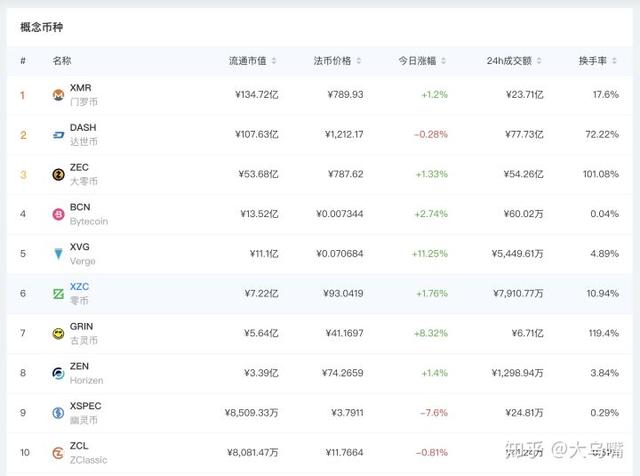The height and width of the screenshot is (476, 640).
Task: Click ZEC market cap ¥53.68亿
Action: 258,174
